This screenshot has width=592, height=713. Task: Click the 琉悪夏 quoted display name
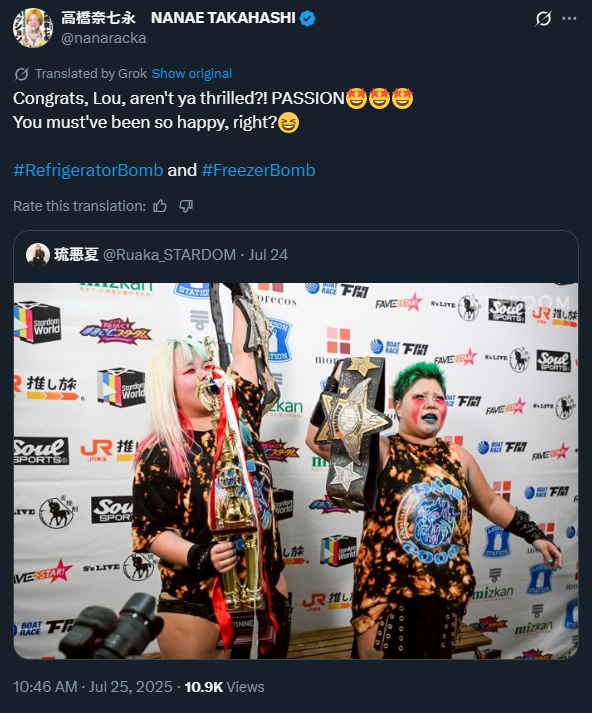click(x=76, y=255)
